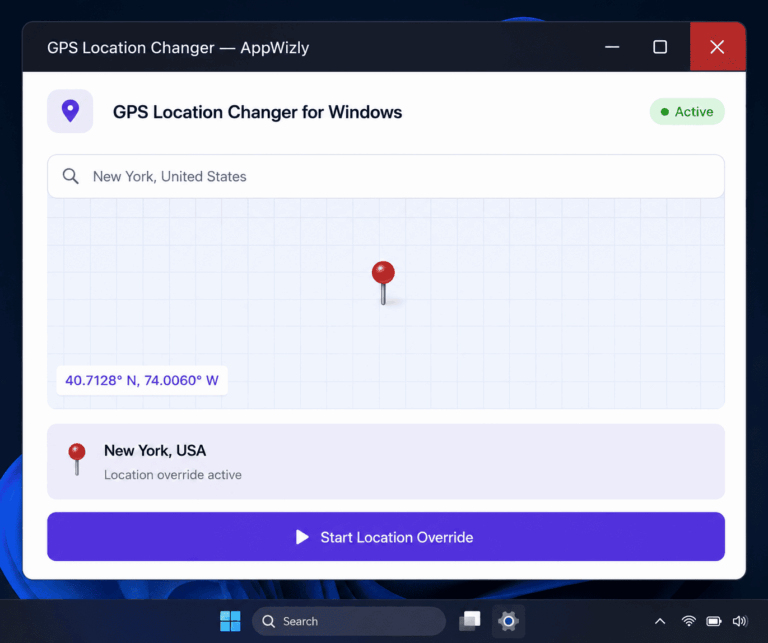Click the Location override active status text
Image resolution: width=768 pixels, height=643 pixels.
[172, 475]
